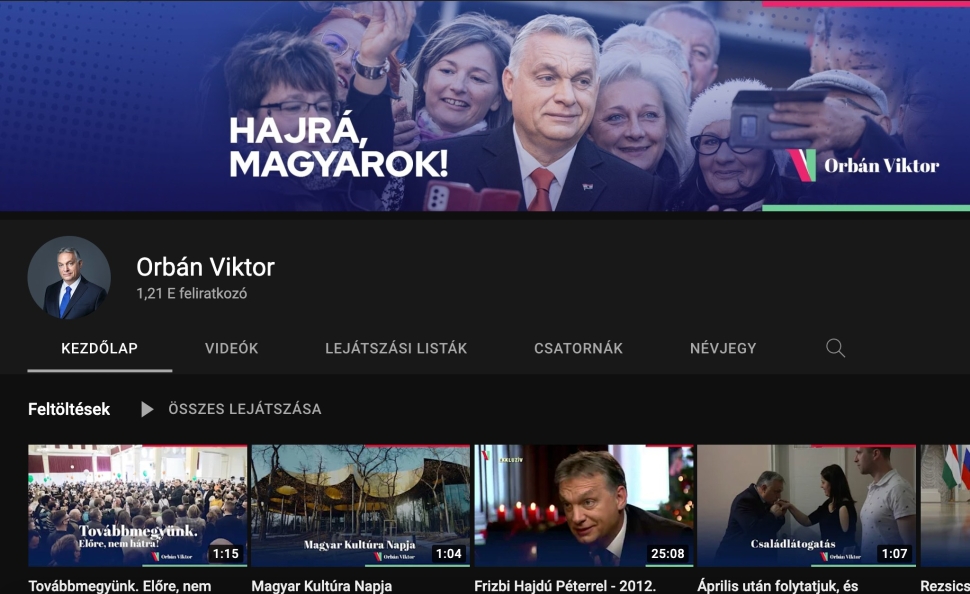Click the Összes lejátszása link
970x594 pixels.
[245, 409]
